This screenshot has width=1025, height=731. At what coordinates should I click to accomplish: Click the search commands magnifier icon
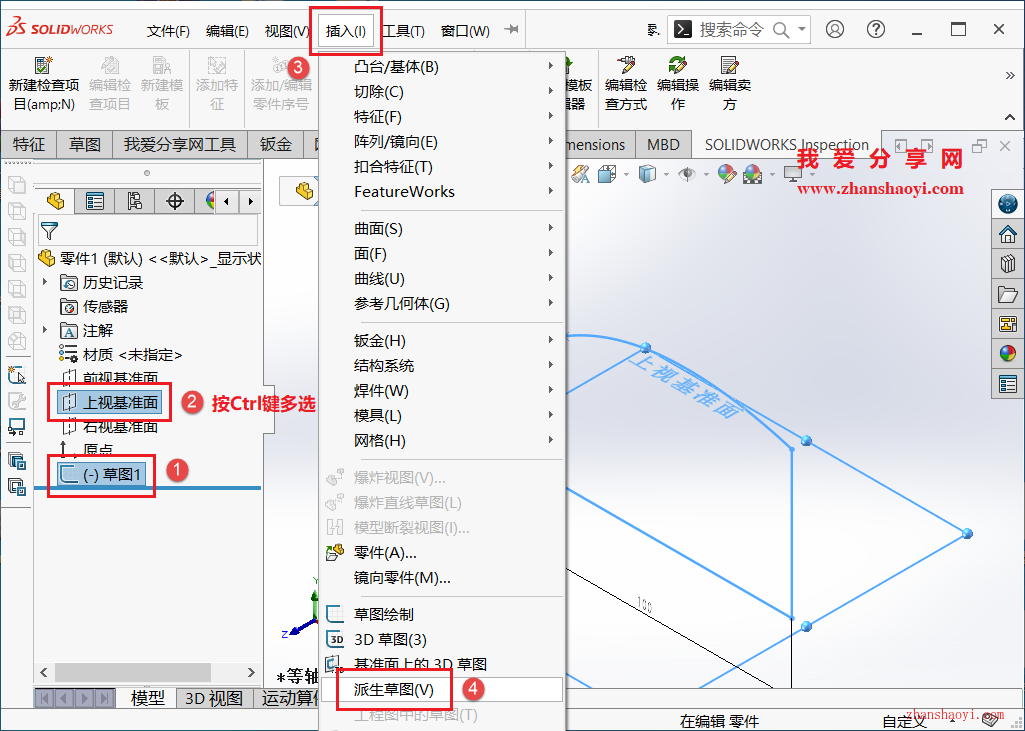tap(781, 30)
